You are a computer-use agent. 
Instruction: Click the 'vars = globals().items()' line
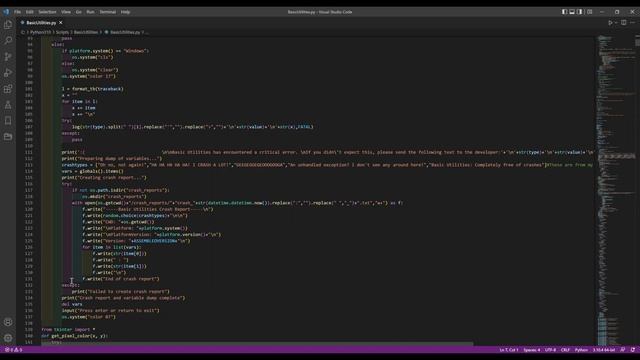pos(93,171)
